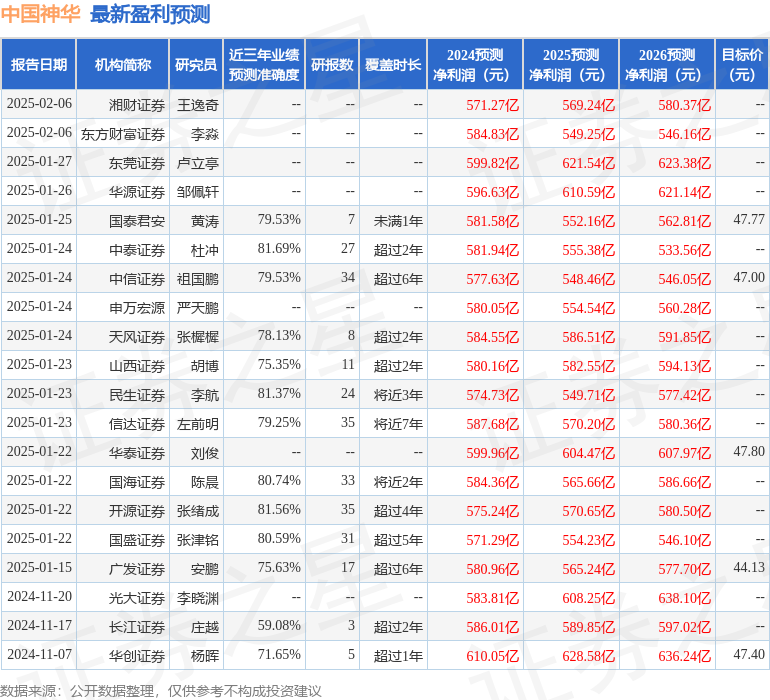
Task: Click researcher name 邹佩轩
Action: [197, 192]
